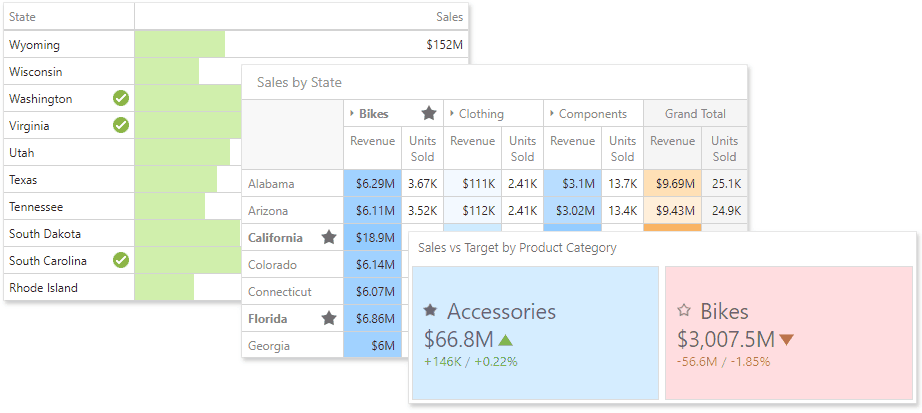Image resolution: width=922 pixels, height=413 pixels.
Task: Click the star icon next to Florida row
Action: pyautogui.click(x=328, y=319)
